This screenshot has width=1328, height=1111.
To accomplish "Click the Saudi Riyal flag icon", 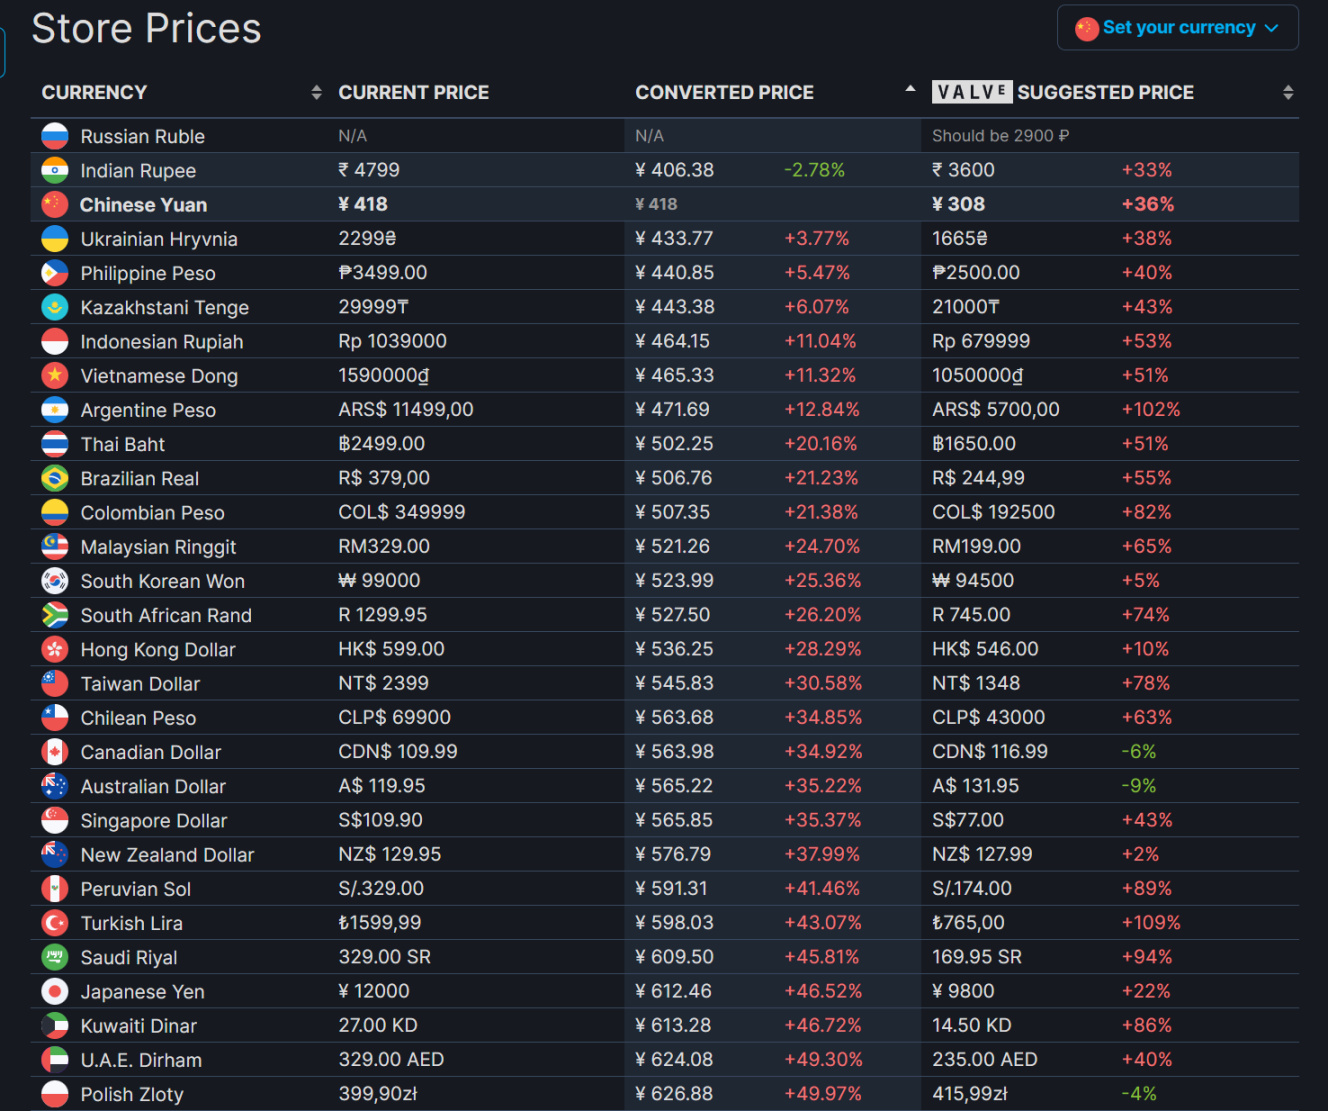I will coord(55,957).
